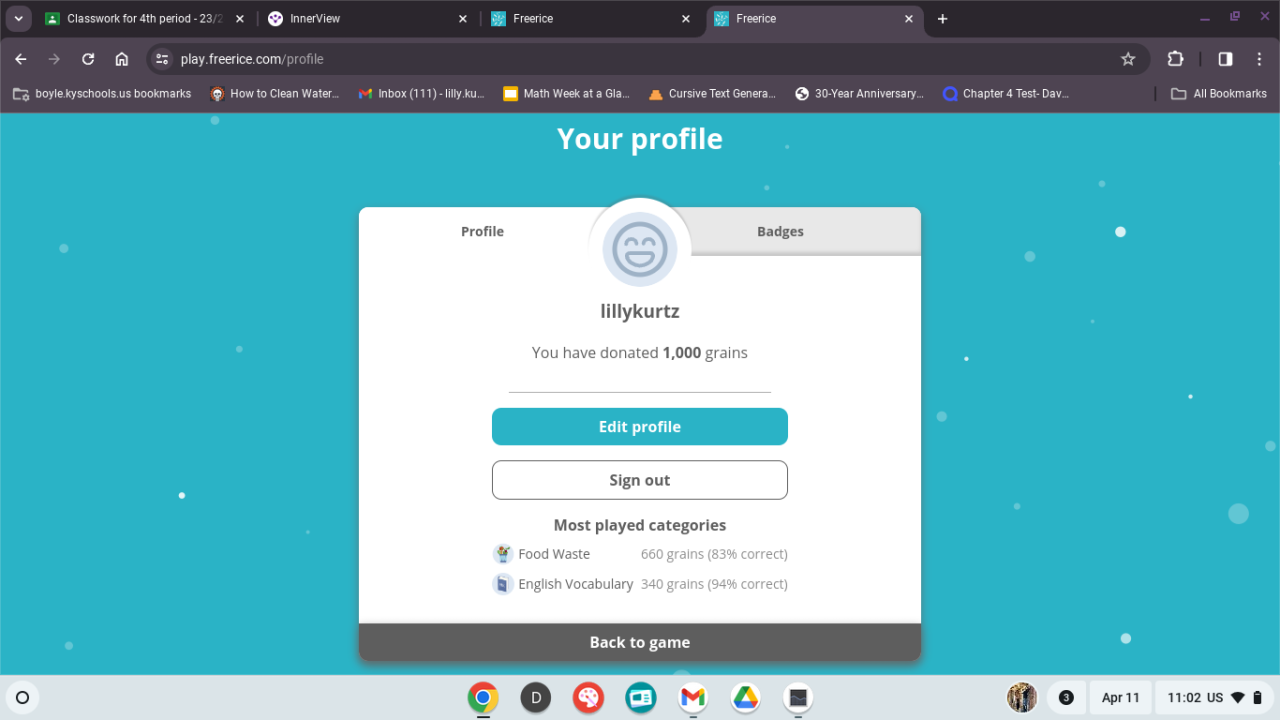This screenshot has width=1280, height=720.
Task: Click the Food Waste category icon
Action: (x=503, y=554)
